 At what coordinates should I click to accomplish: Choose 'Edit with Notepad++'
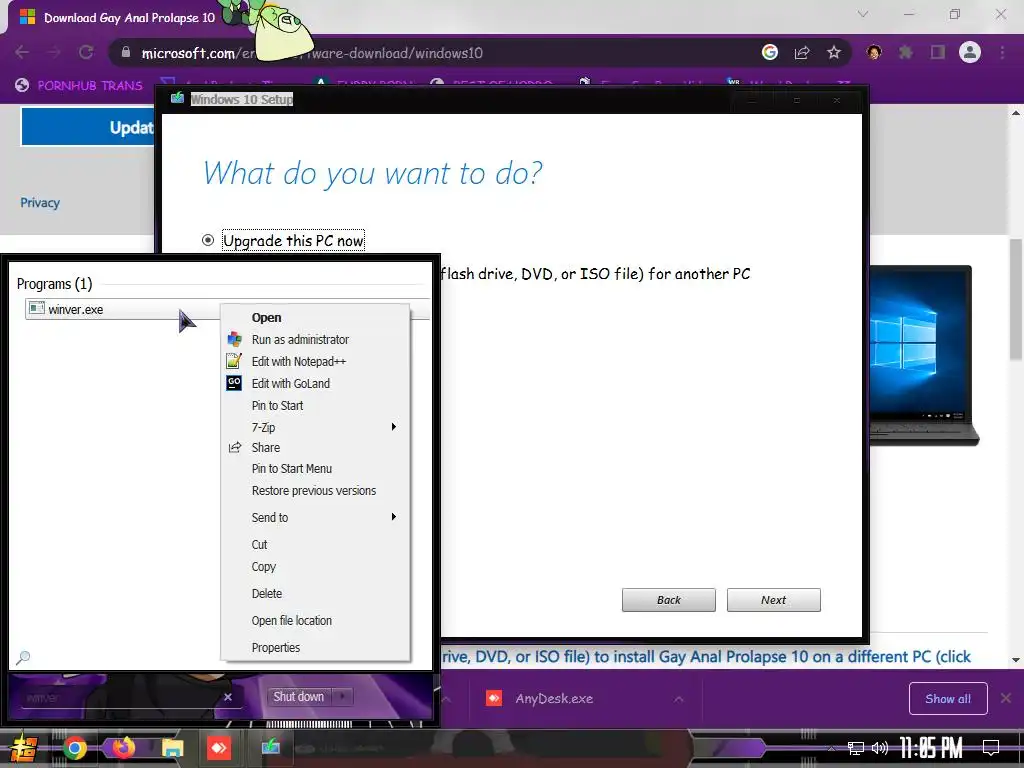click(x=315, y=361)
